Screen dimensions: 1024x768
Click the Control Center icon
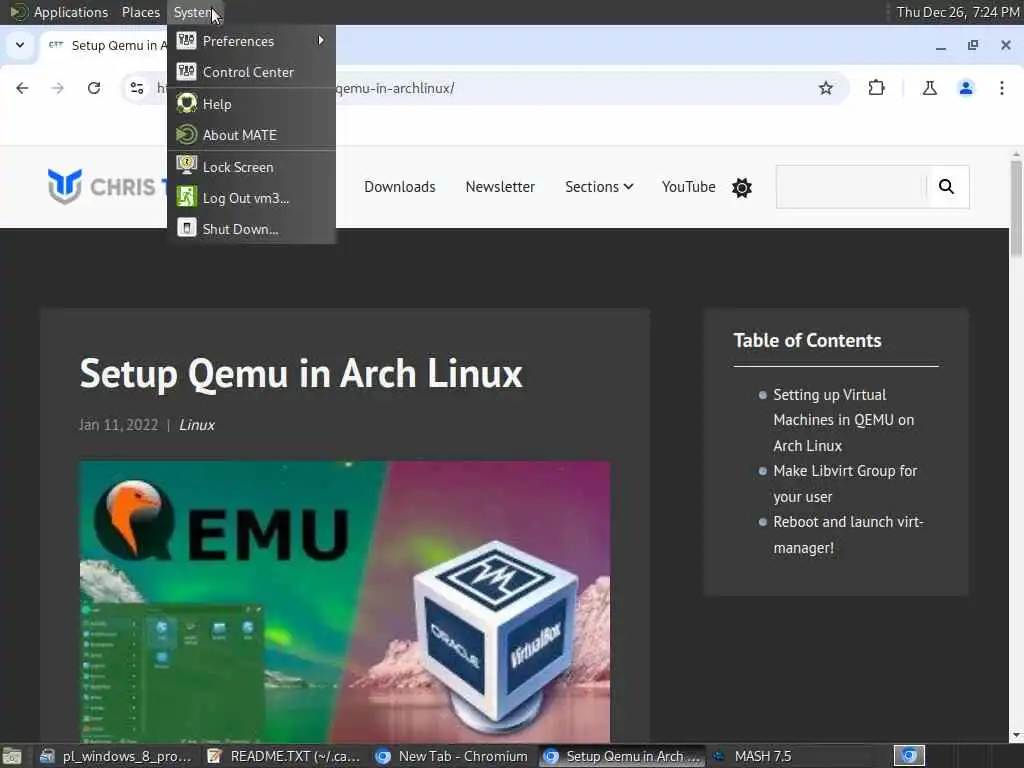pos(186,71)
